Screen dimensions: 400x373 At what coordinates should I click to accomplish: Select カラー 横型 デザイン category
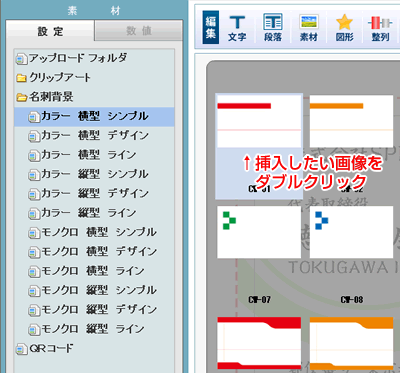pos(94,136)
